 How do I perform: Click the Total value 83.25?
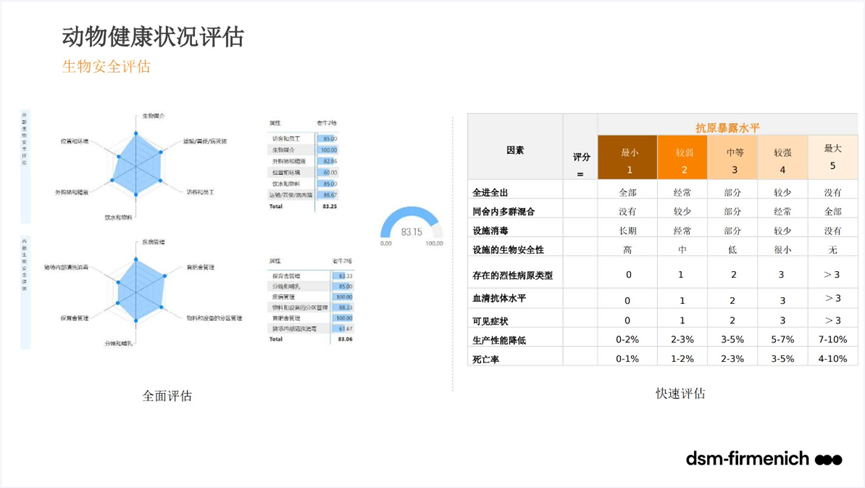[x=330, y=206]
